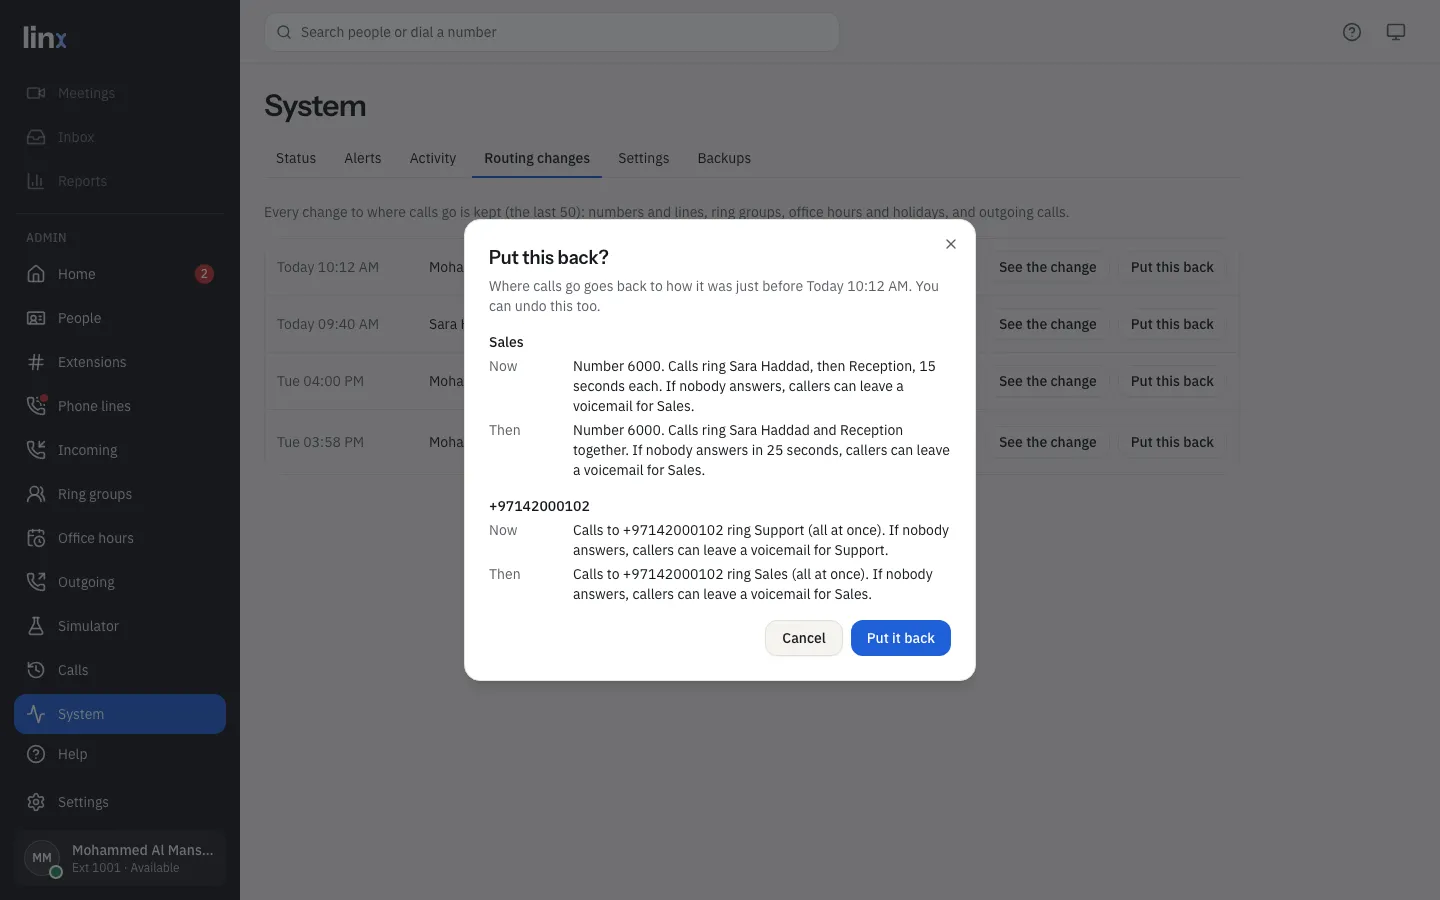This screenshot has width=1440, height=900.
Task: Open Ring groups via its people icon
Action: point(36,494)
